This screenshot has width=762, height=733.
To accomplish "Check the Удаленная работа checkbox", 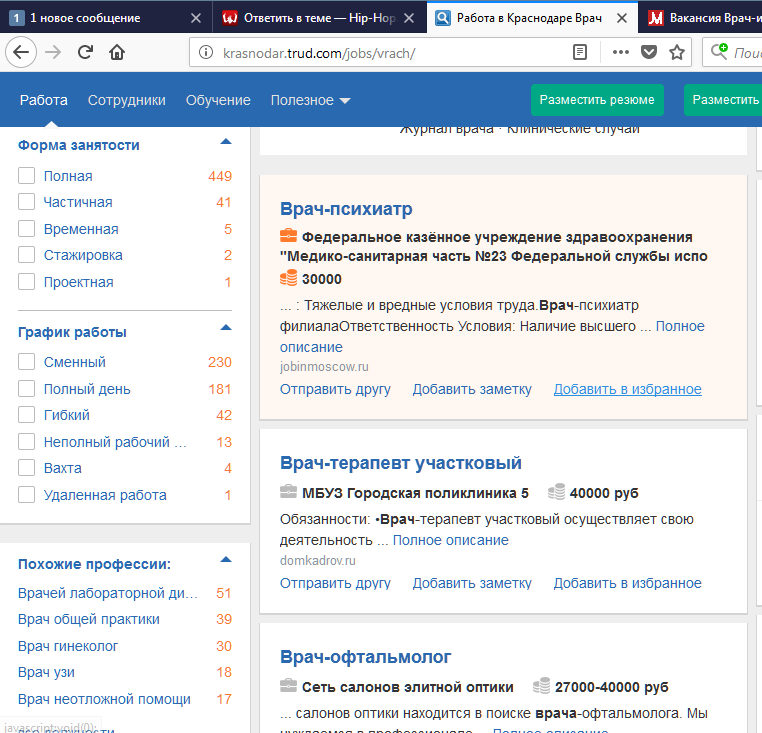I will [26, 494].
